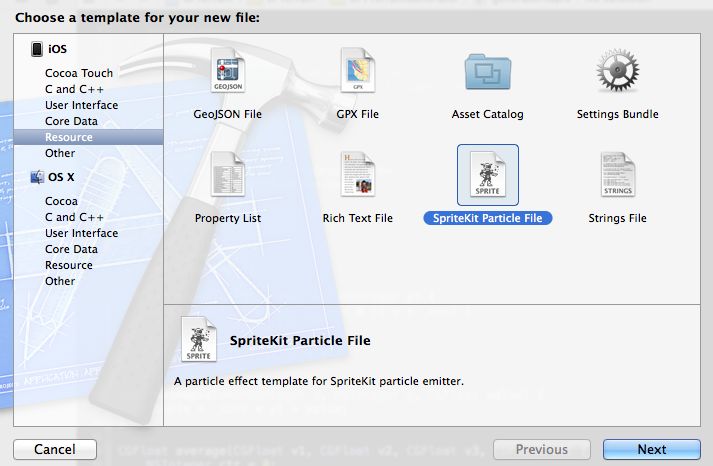Click the bold SpriteKit Particle File description title

(300, 341)
